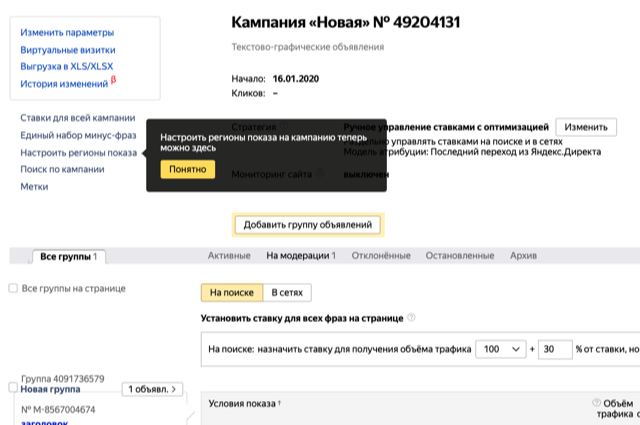Click Добавить группу объявлений button
This screenshot has width=640, height=425.
point(307,225)
